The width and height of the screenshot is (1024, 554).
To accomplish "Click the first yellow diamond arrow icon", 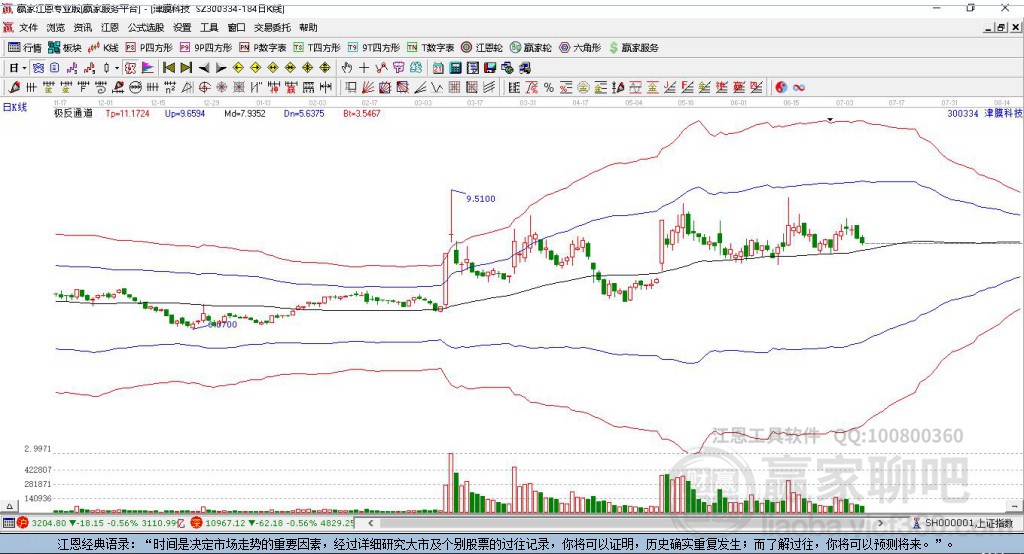I will [238, 68].
